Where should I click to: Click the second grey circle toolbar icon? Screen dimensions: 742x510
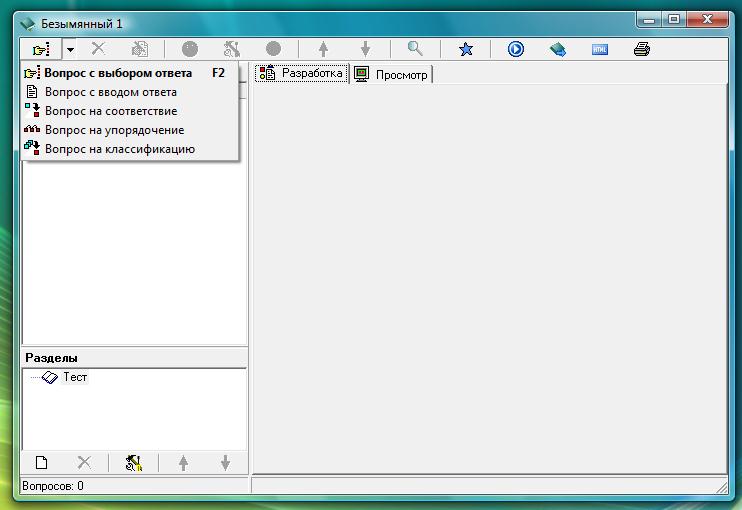pos(274,49)
